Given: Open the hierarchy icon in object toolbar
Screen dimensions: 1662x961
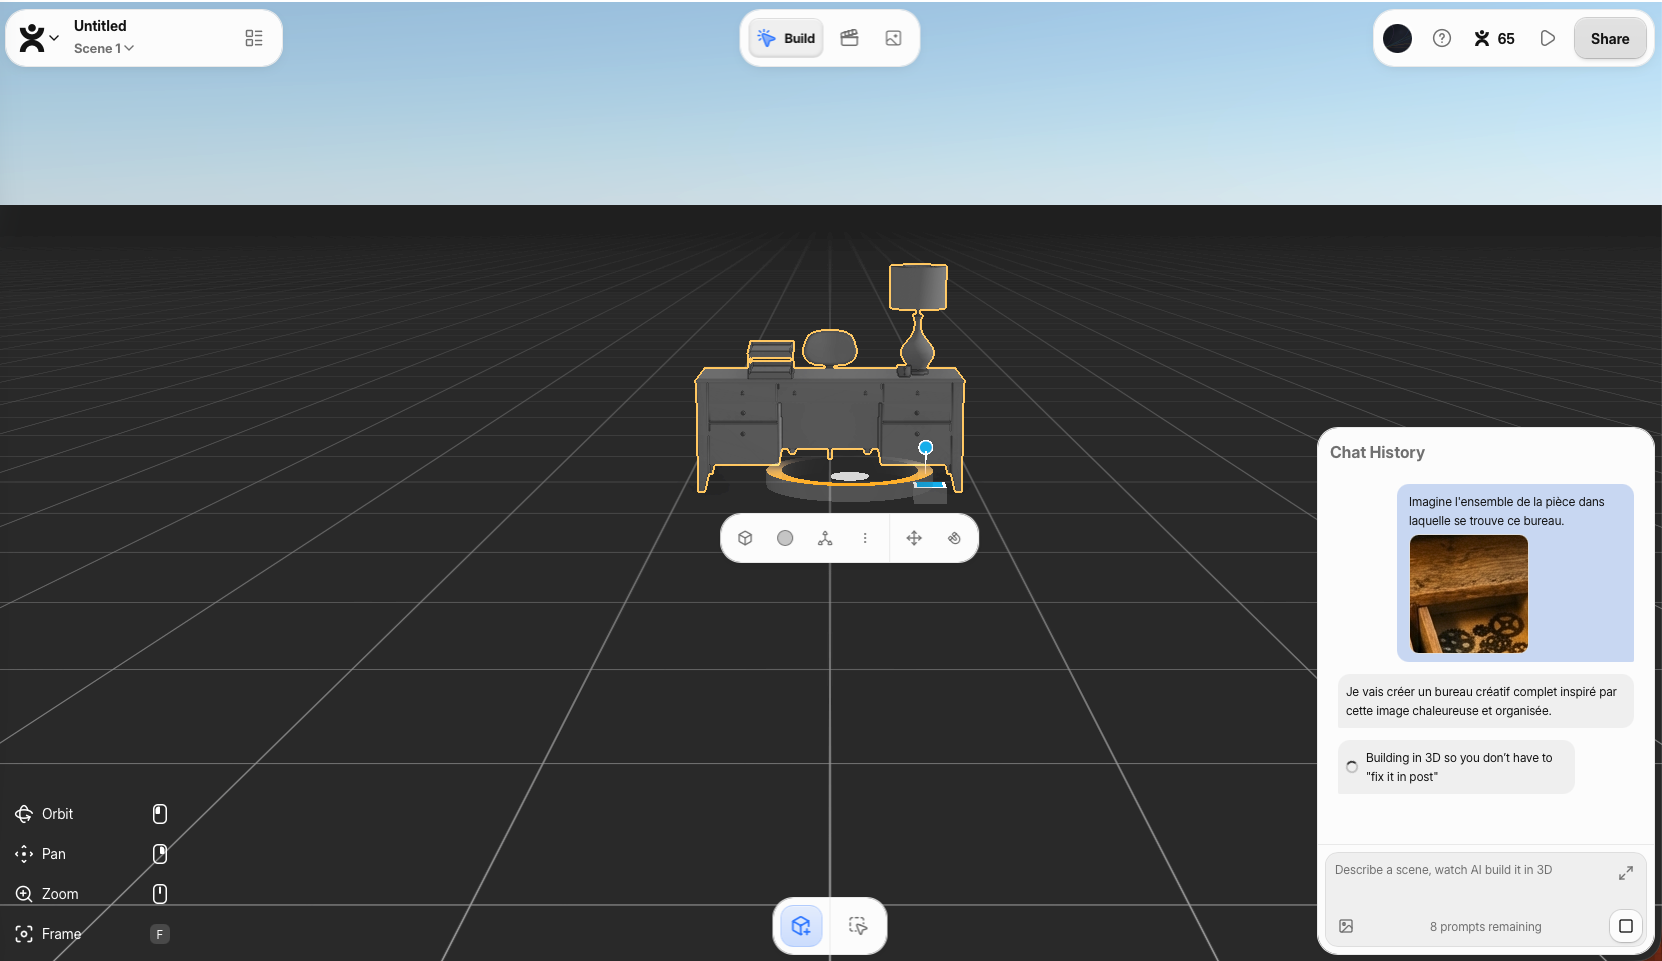Looking at the screenshot, I should (x=825, y=538).
